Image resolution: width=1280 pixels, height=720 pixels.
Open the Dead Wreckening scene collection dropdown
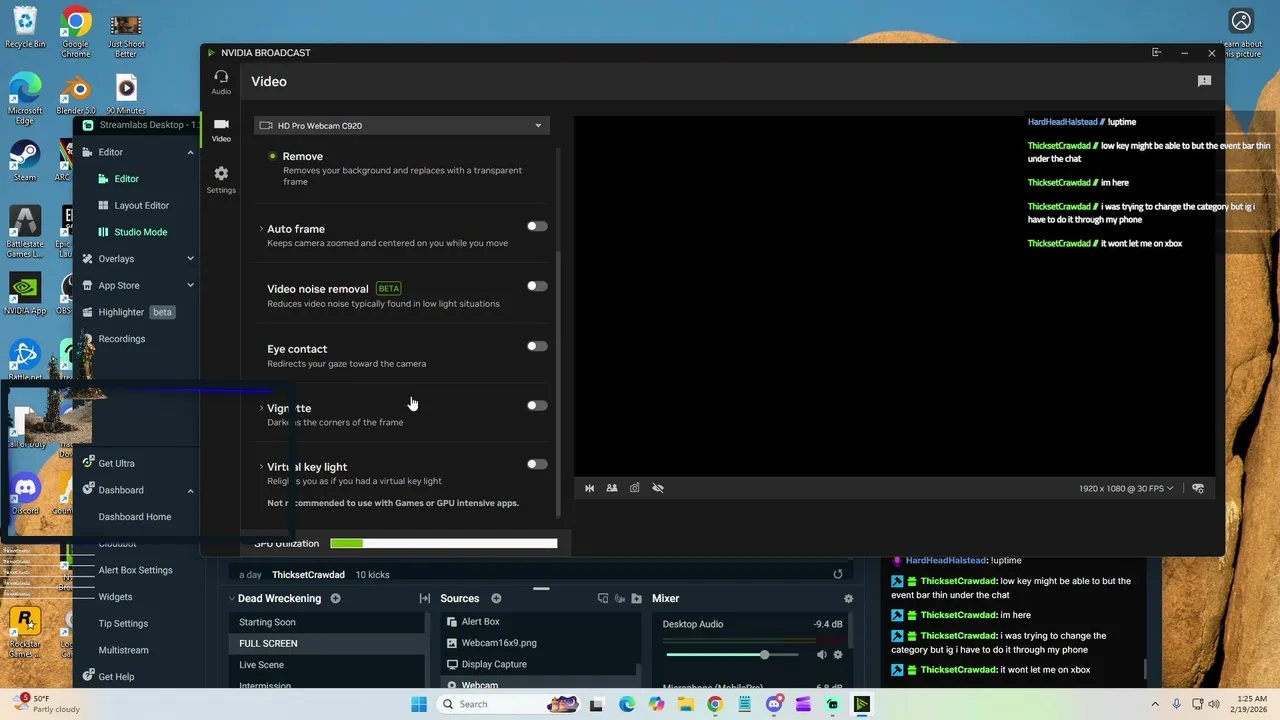pyautogui.click(x=273, y=598)
